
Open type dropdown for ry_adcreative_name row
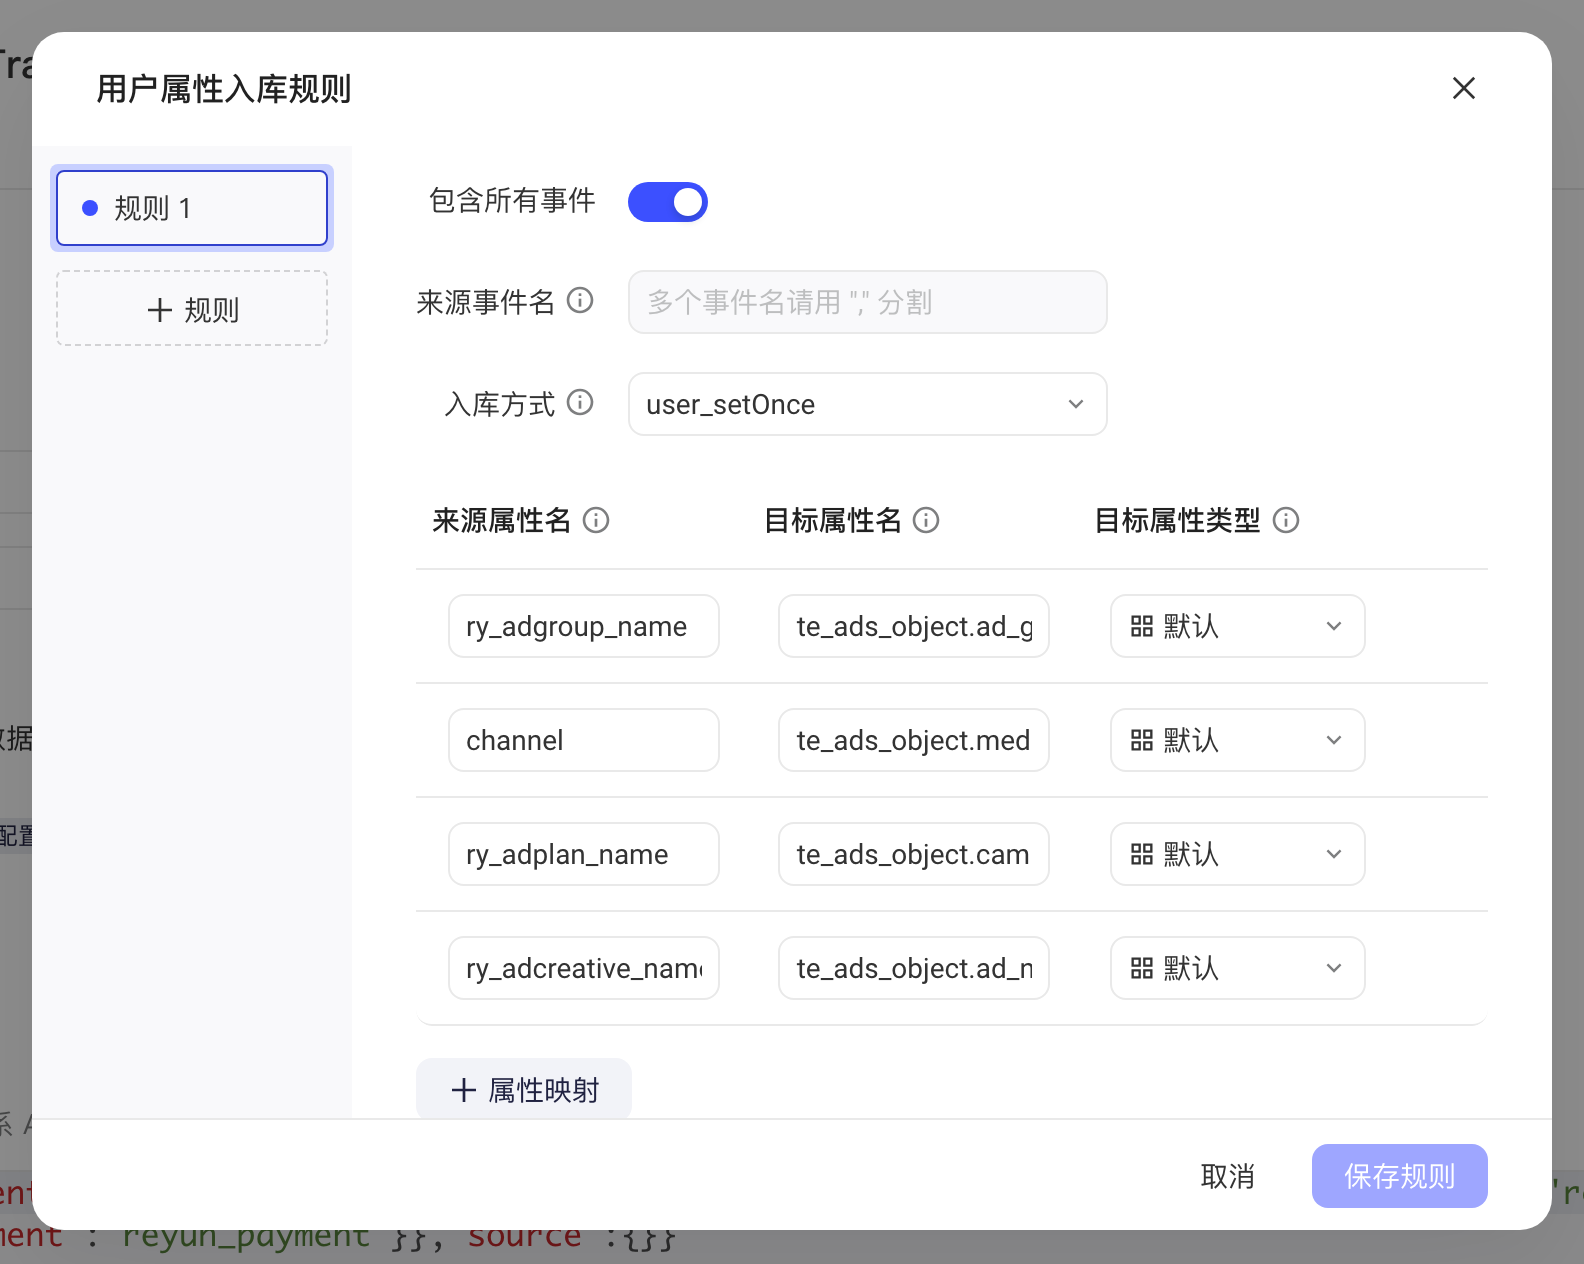(x=1238, y=968)
